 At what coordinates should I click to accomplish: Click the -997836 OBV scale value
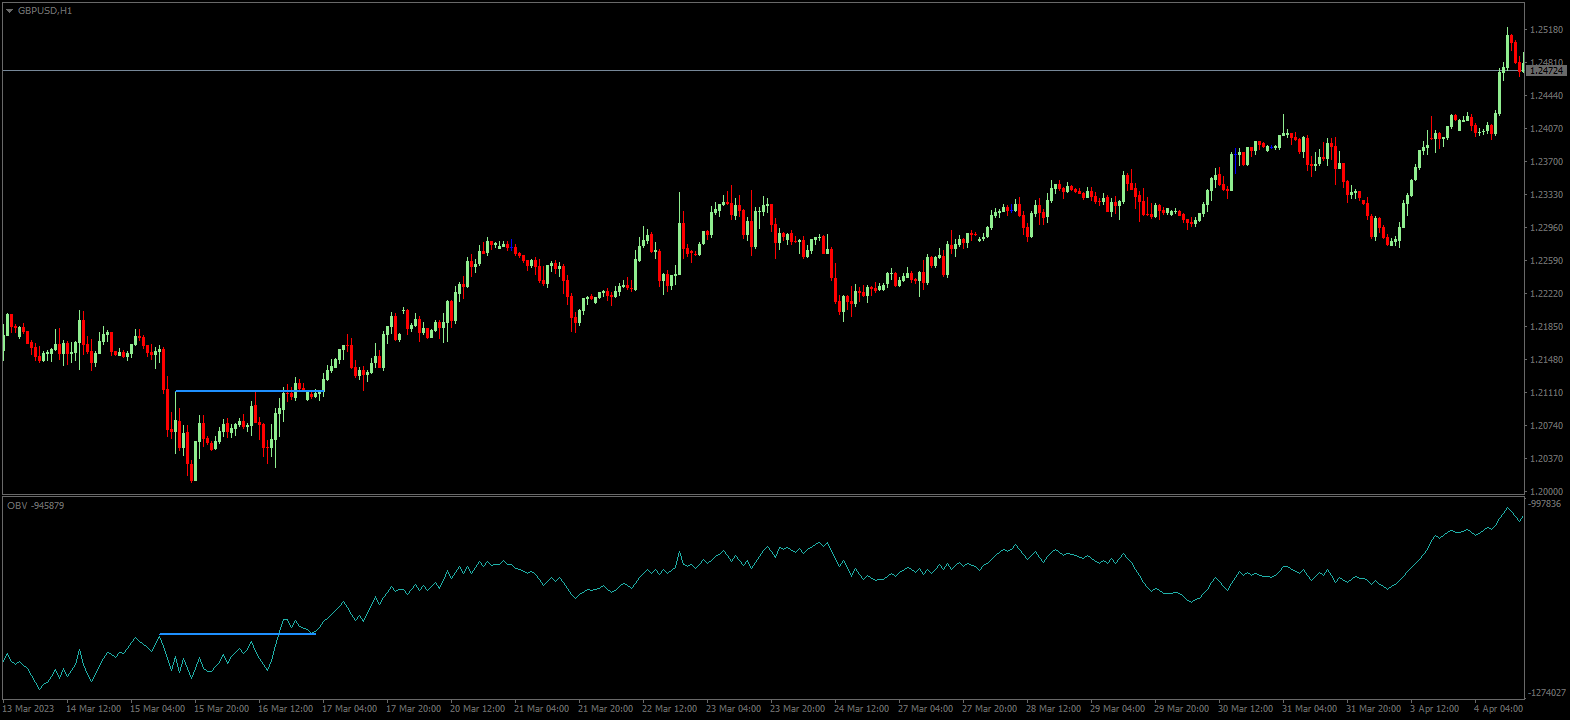[1546, 504]
